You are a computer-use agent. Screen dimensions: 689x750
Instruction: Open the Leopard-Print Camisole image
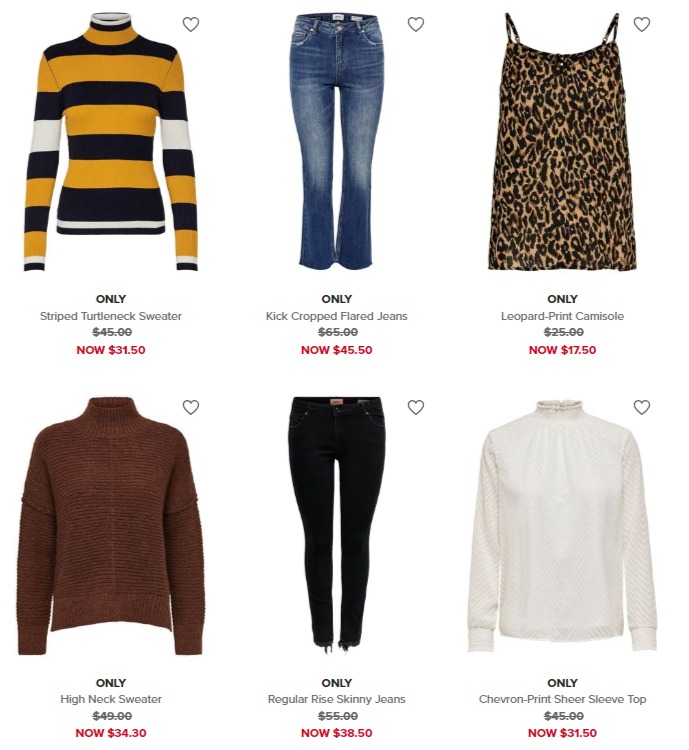[x=563, y=142]
